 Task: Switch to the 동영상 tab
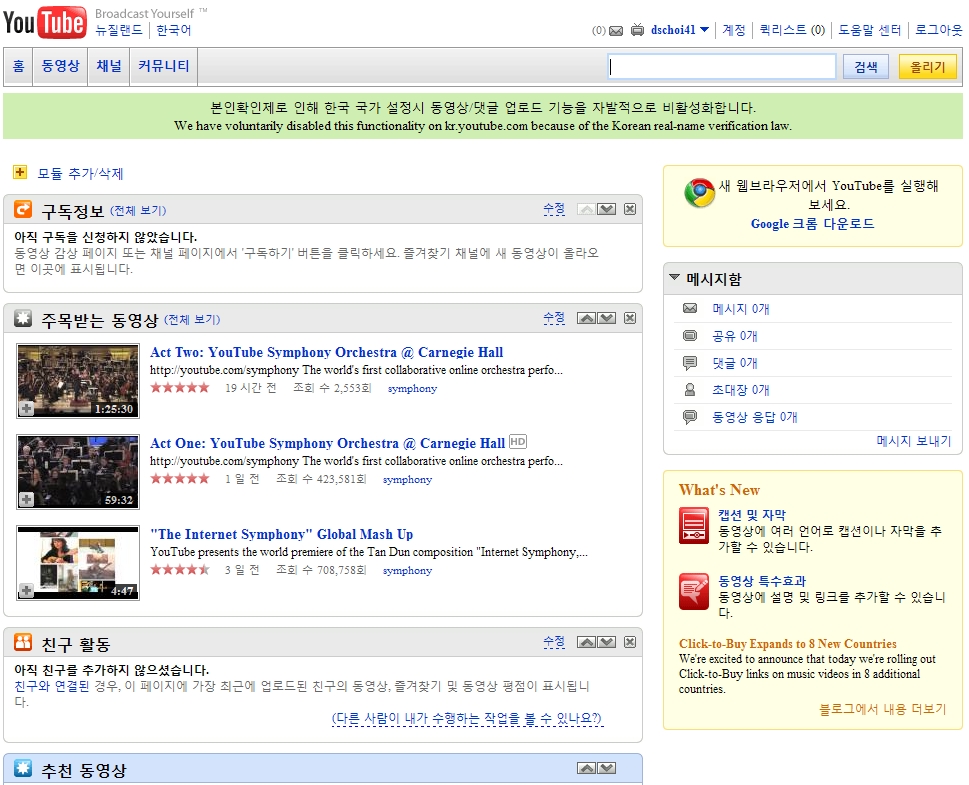(60, 66)
